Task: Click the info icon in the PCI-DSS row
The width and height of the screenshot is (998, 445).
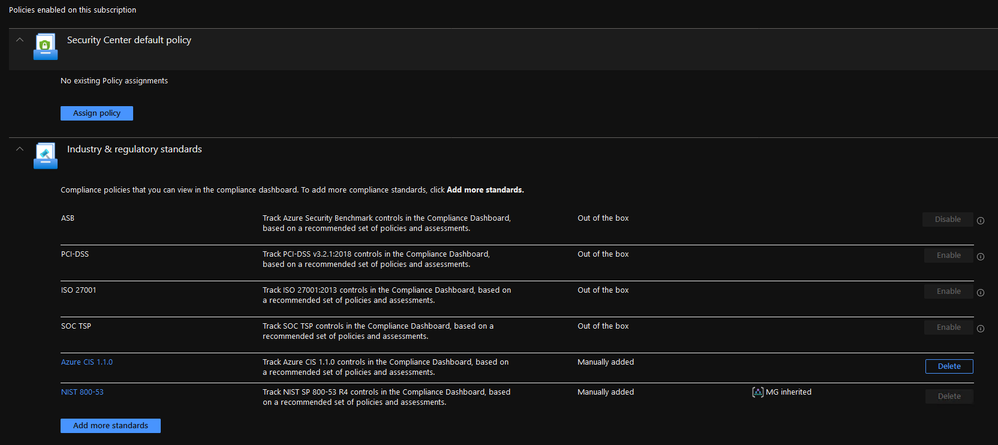Action: 980,257
